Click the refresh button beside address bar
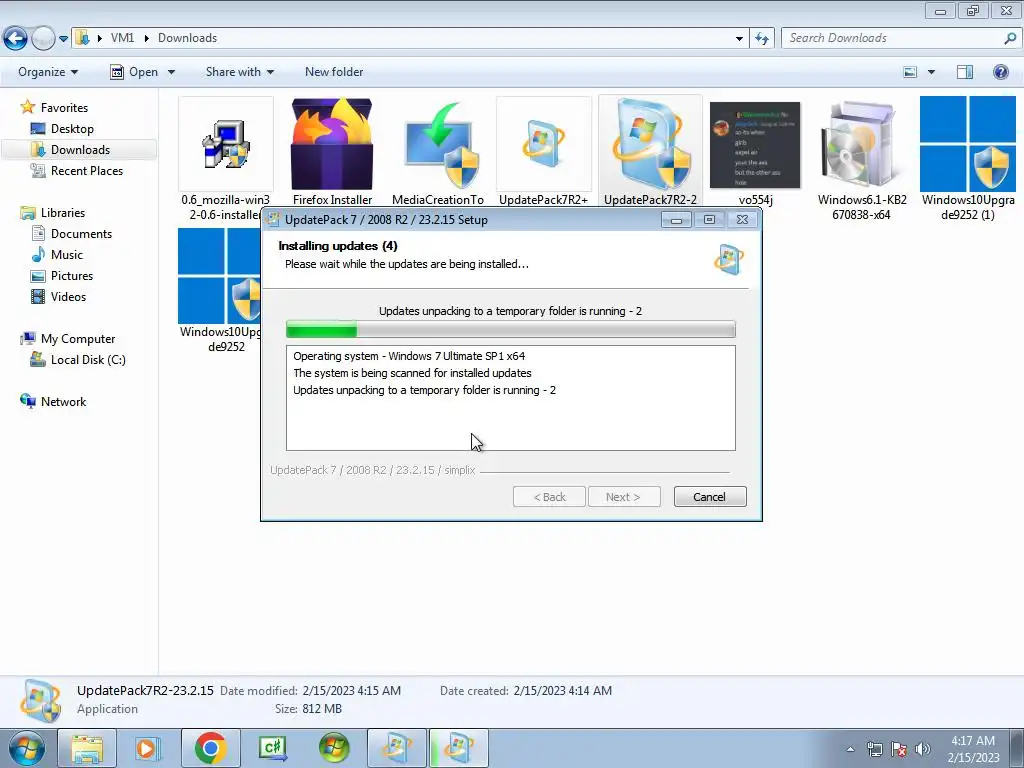 (761, 39)
